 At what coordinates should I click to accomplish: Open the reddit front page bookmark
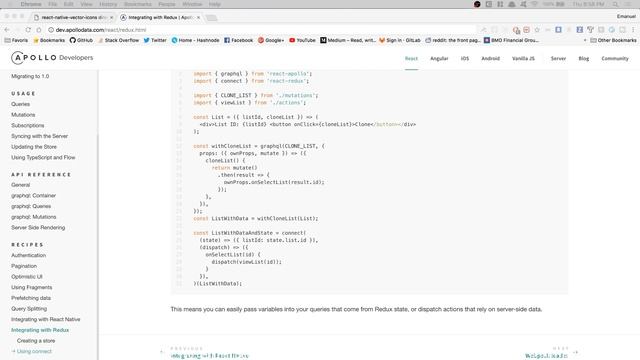click(453, 40)
